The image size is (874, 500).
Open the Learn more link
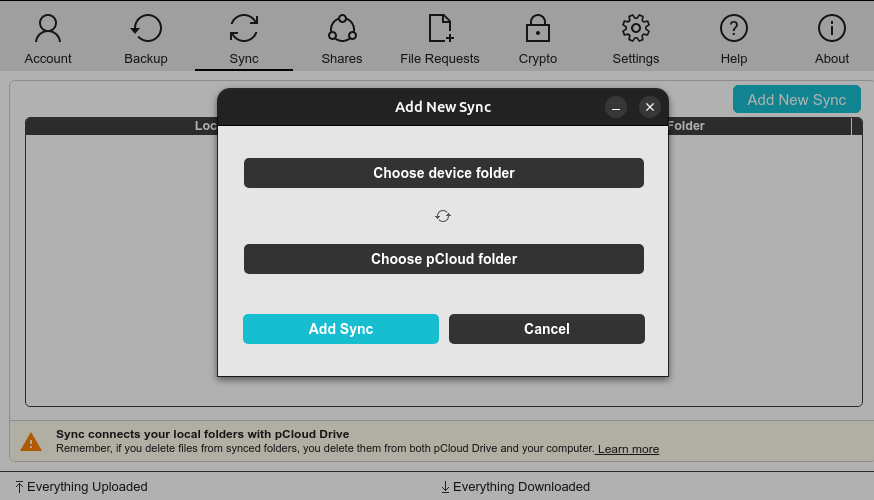point(628,449)
